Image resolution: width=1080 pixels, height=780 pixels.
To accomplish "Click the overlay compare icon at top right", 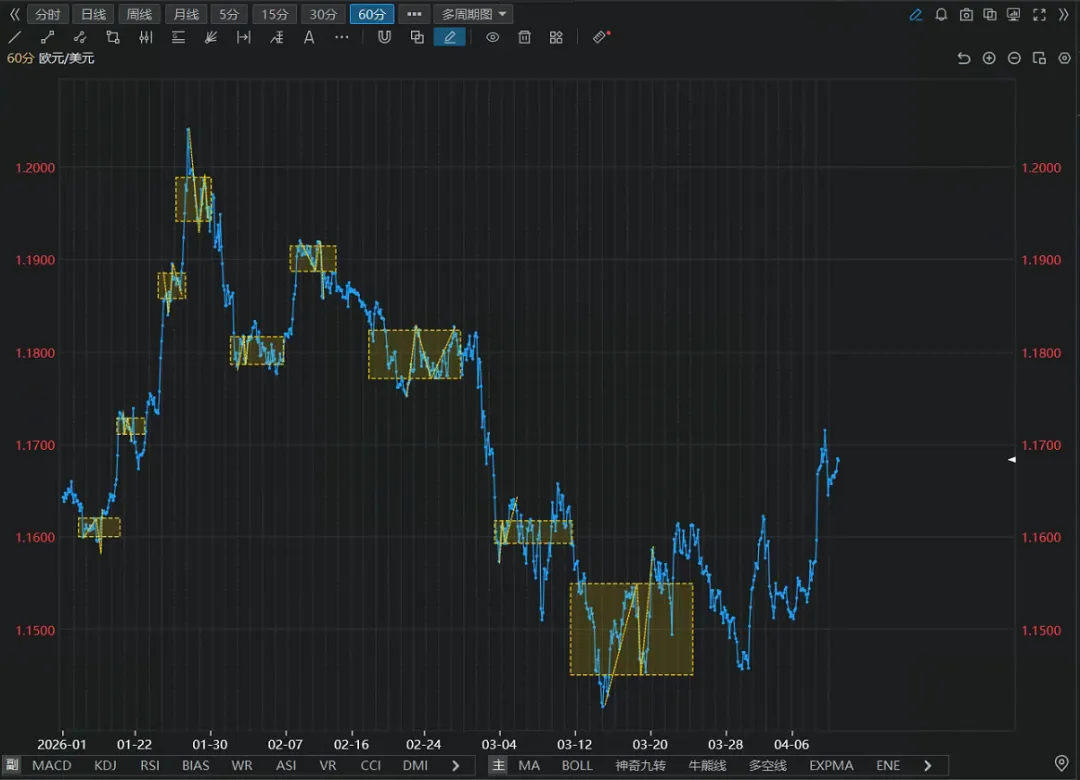I will (x=990, y=14).
